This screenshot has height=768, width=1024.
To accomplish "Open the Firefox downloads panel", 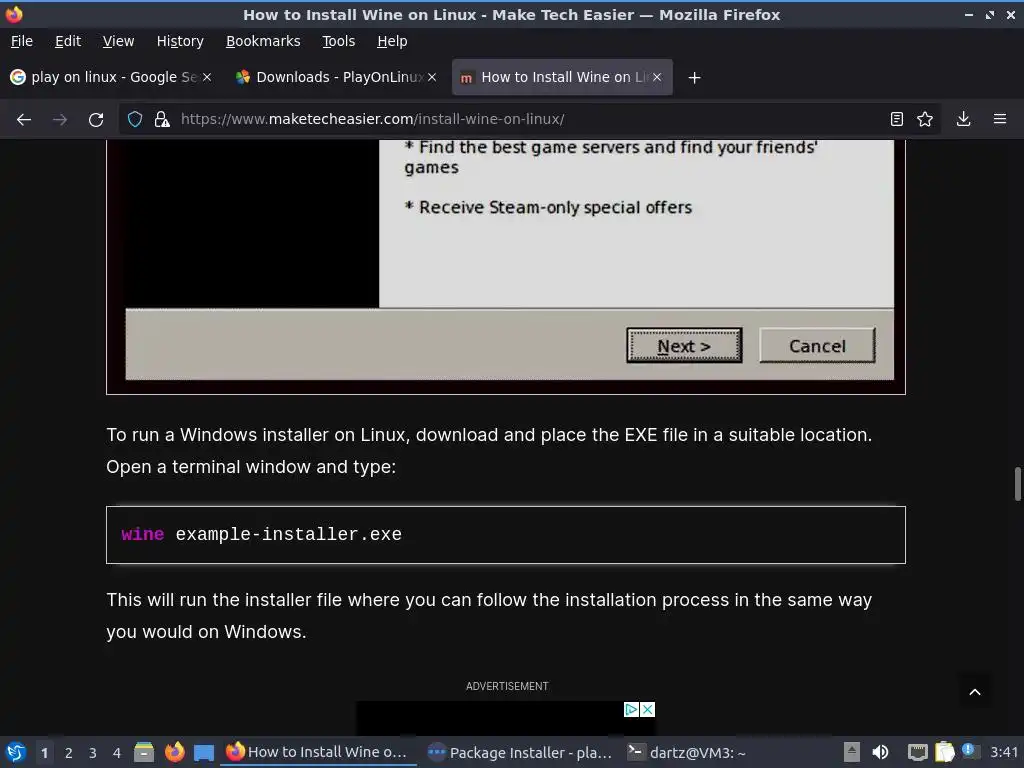I will coord(963,119).
